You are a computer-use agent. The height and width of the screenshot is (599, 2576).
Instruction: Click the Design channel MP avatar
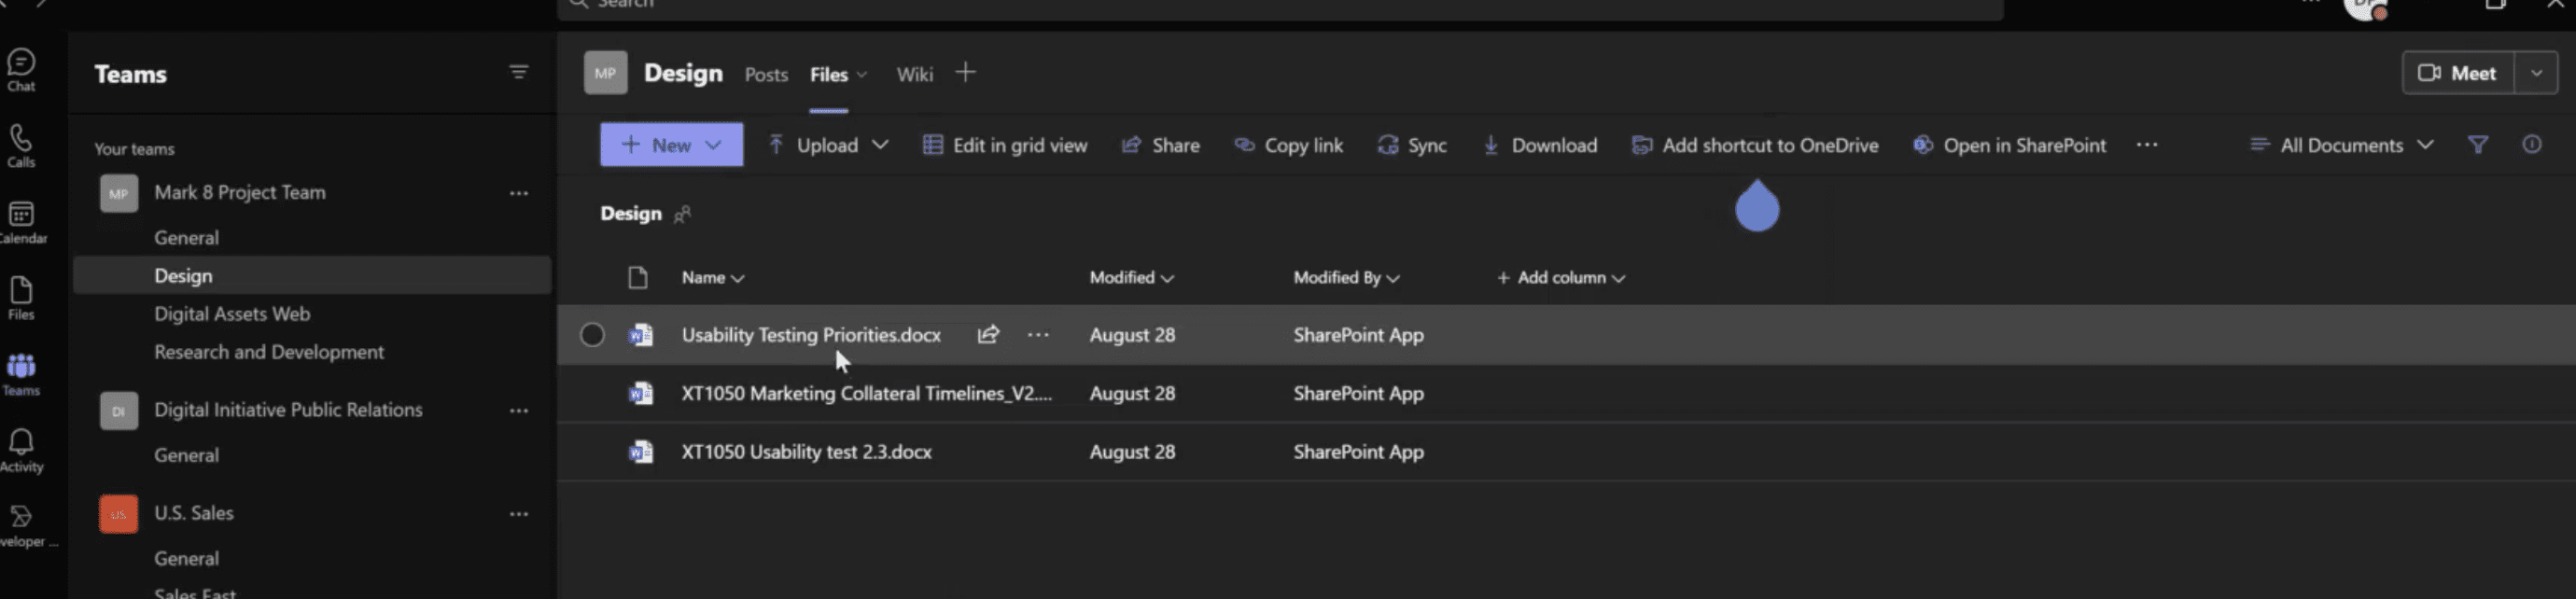[605, 72]
